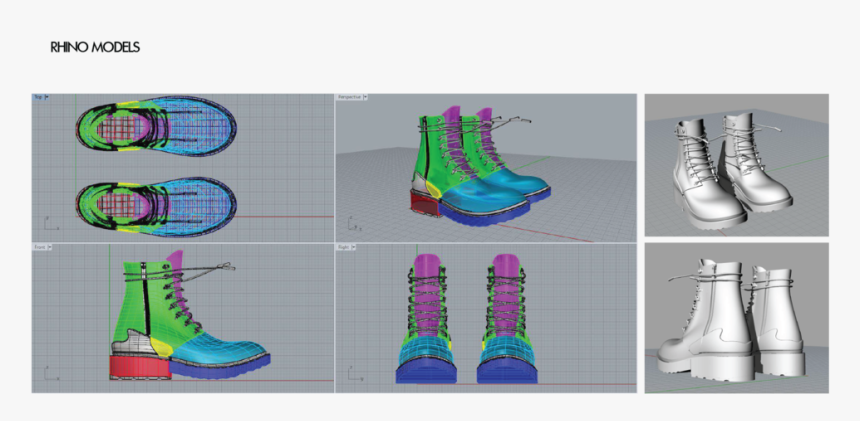Screen dimensions: 860x421
Task: Click the Top viewport title label
Action: [x=38, y=97]
